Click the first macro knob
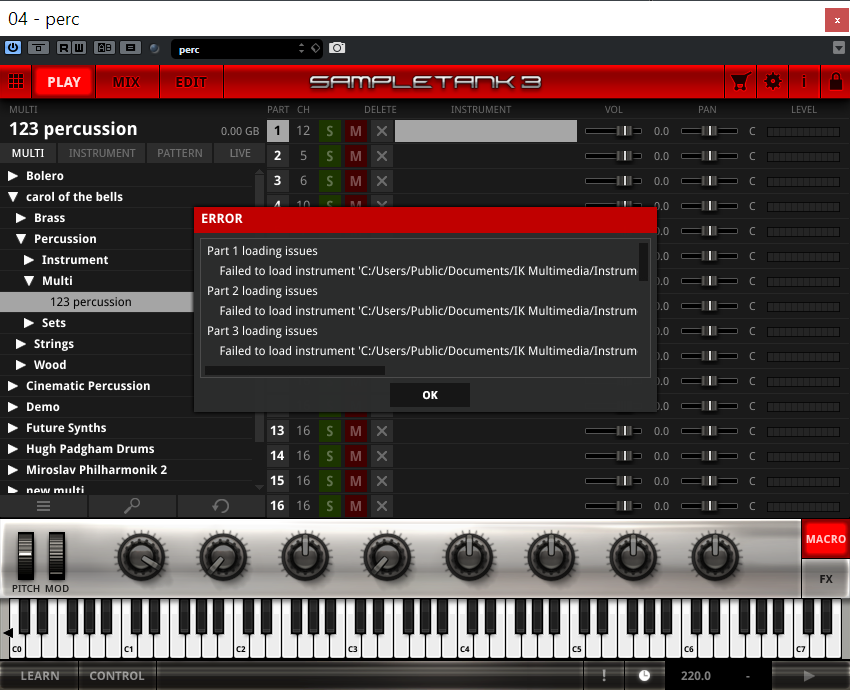850x690 pixels. click(141, 557)
